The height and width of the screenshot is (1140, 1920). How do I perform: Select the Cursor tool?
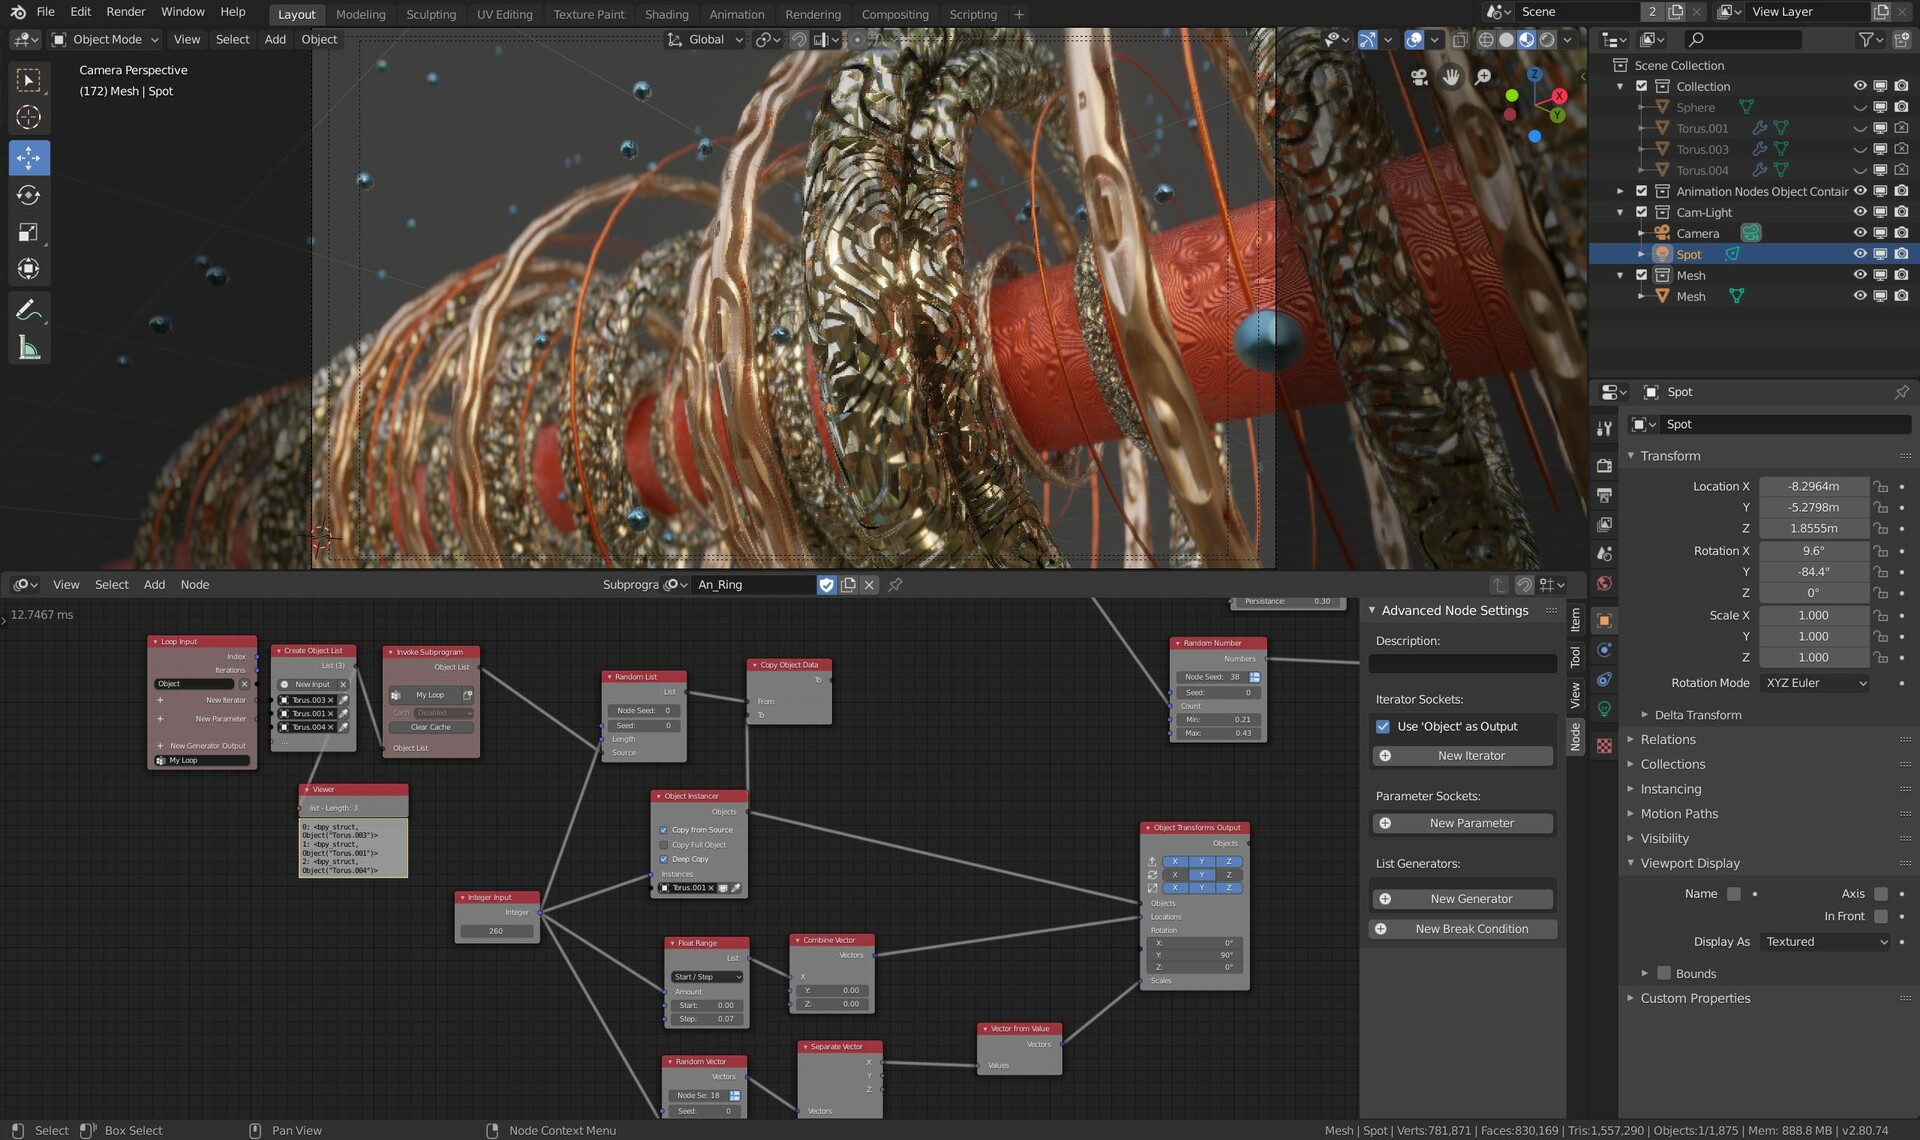click(28, 117)
